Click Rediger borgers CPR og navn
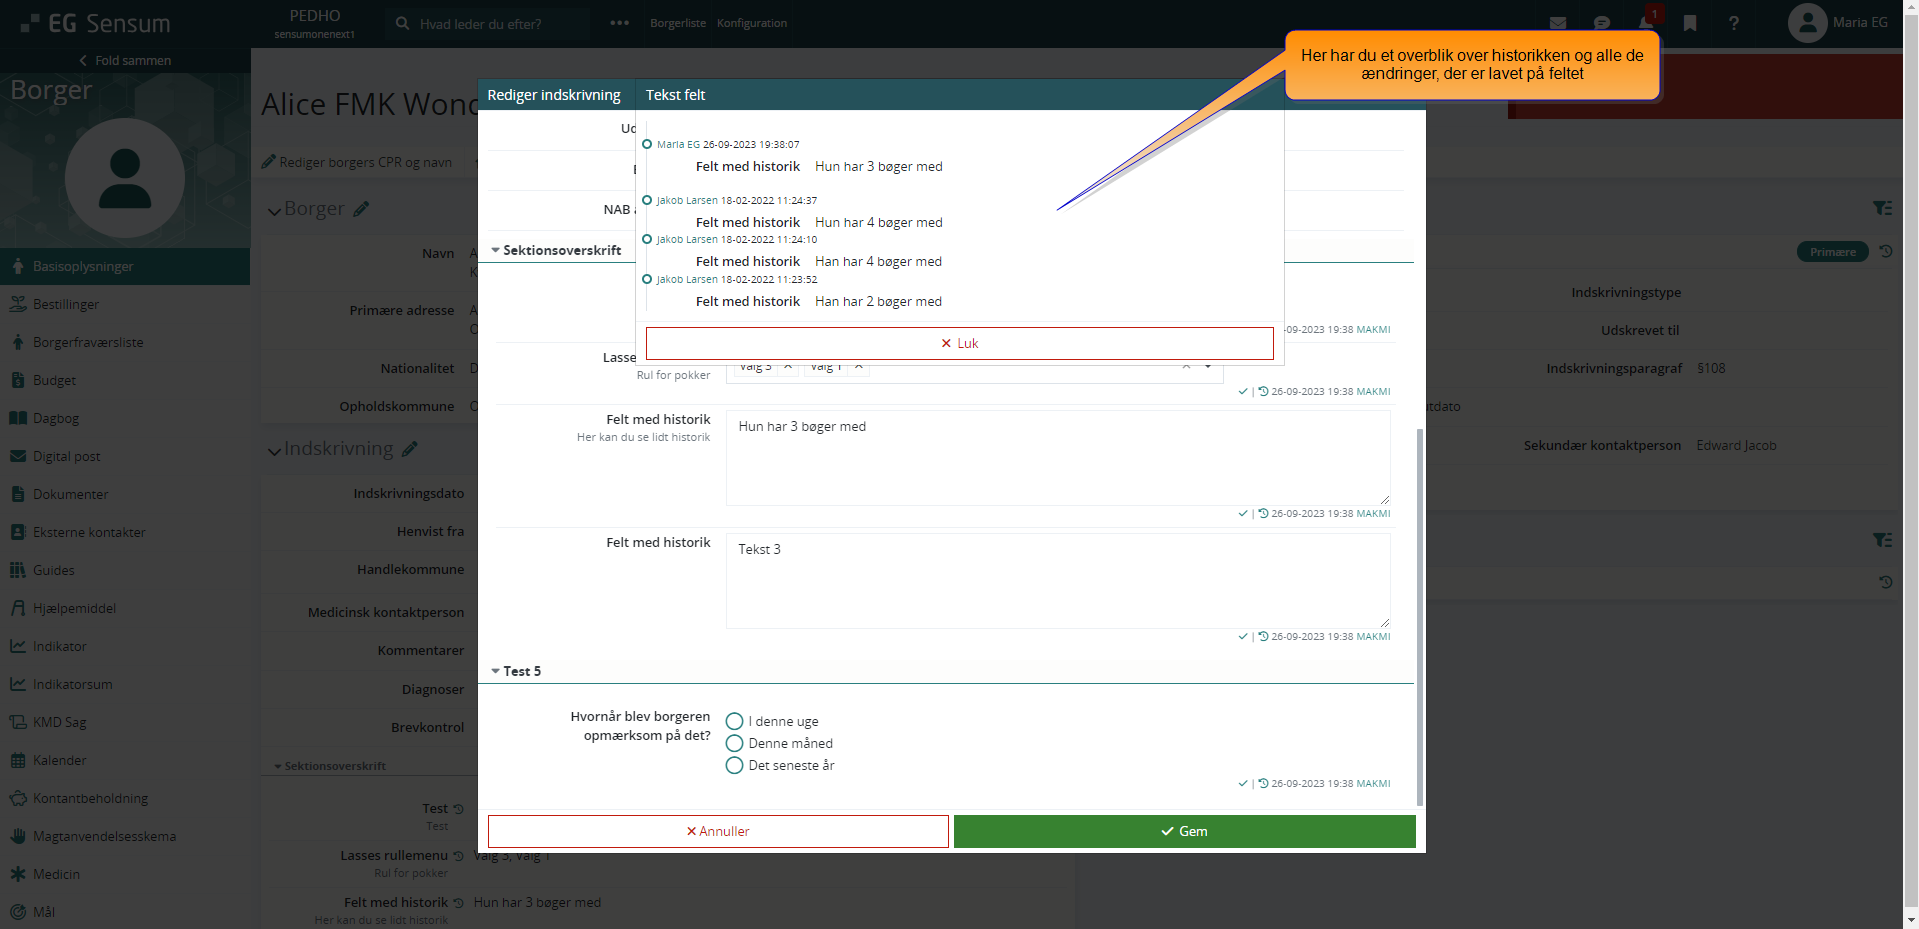 click(x=357, y=162)
